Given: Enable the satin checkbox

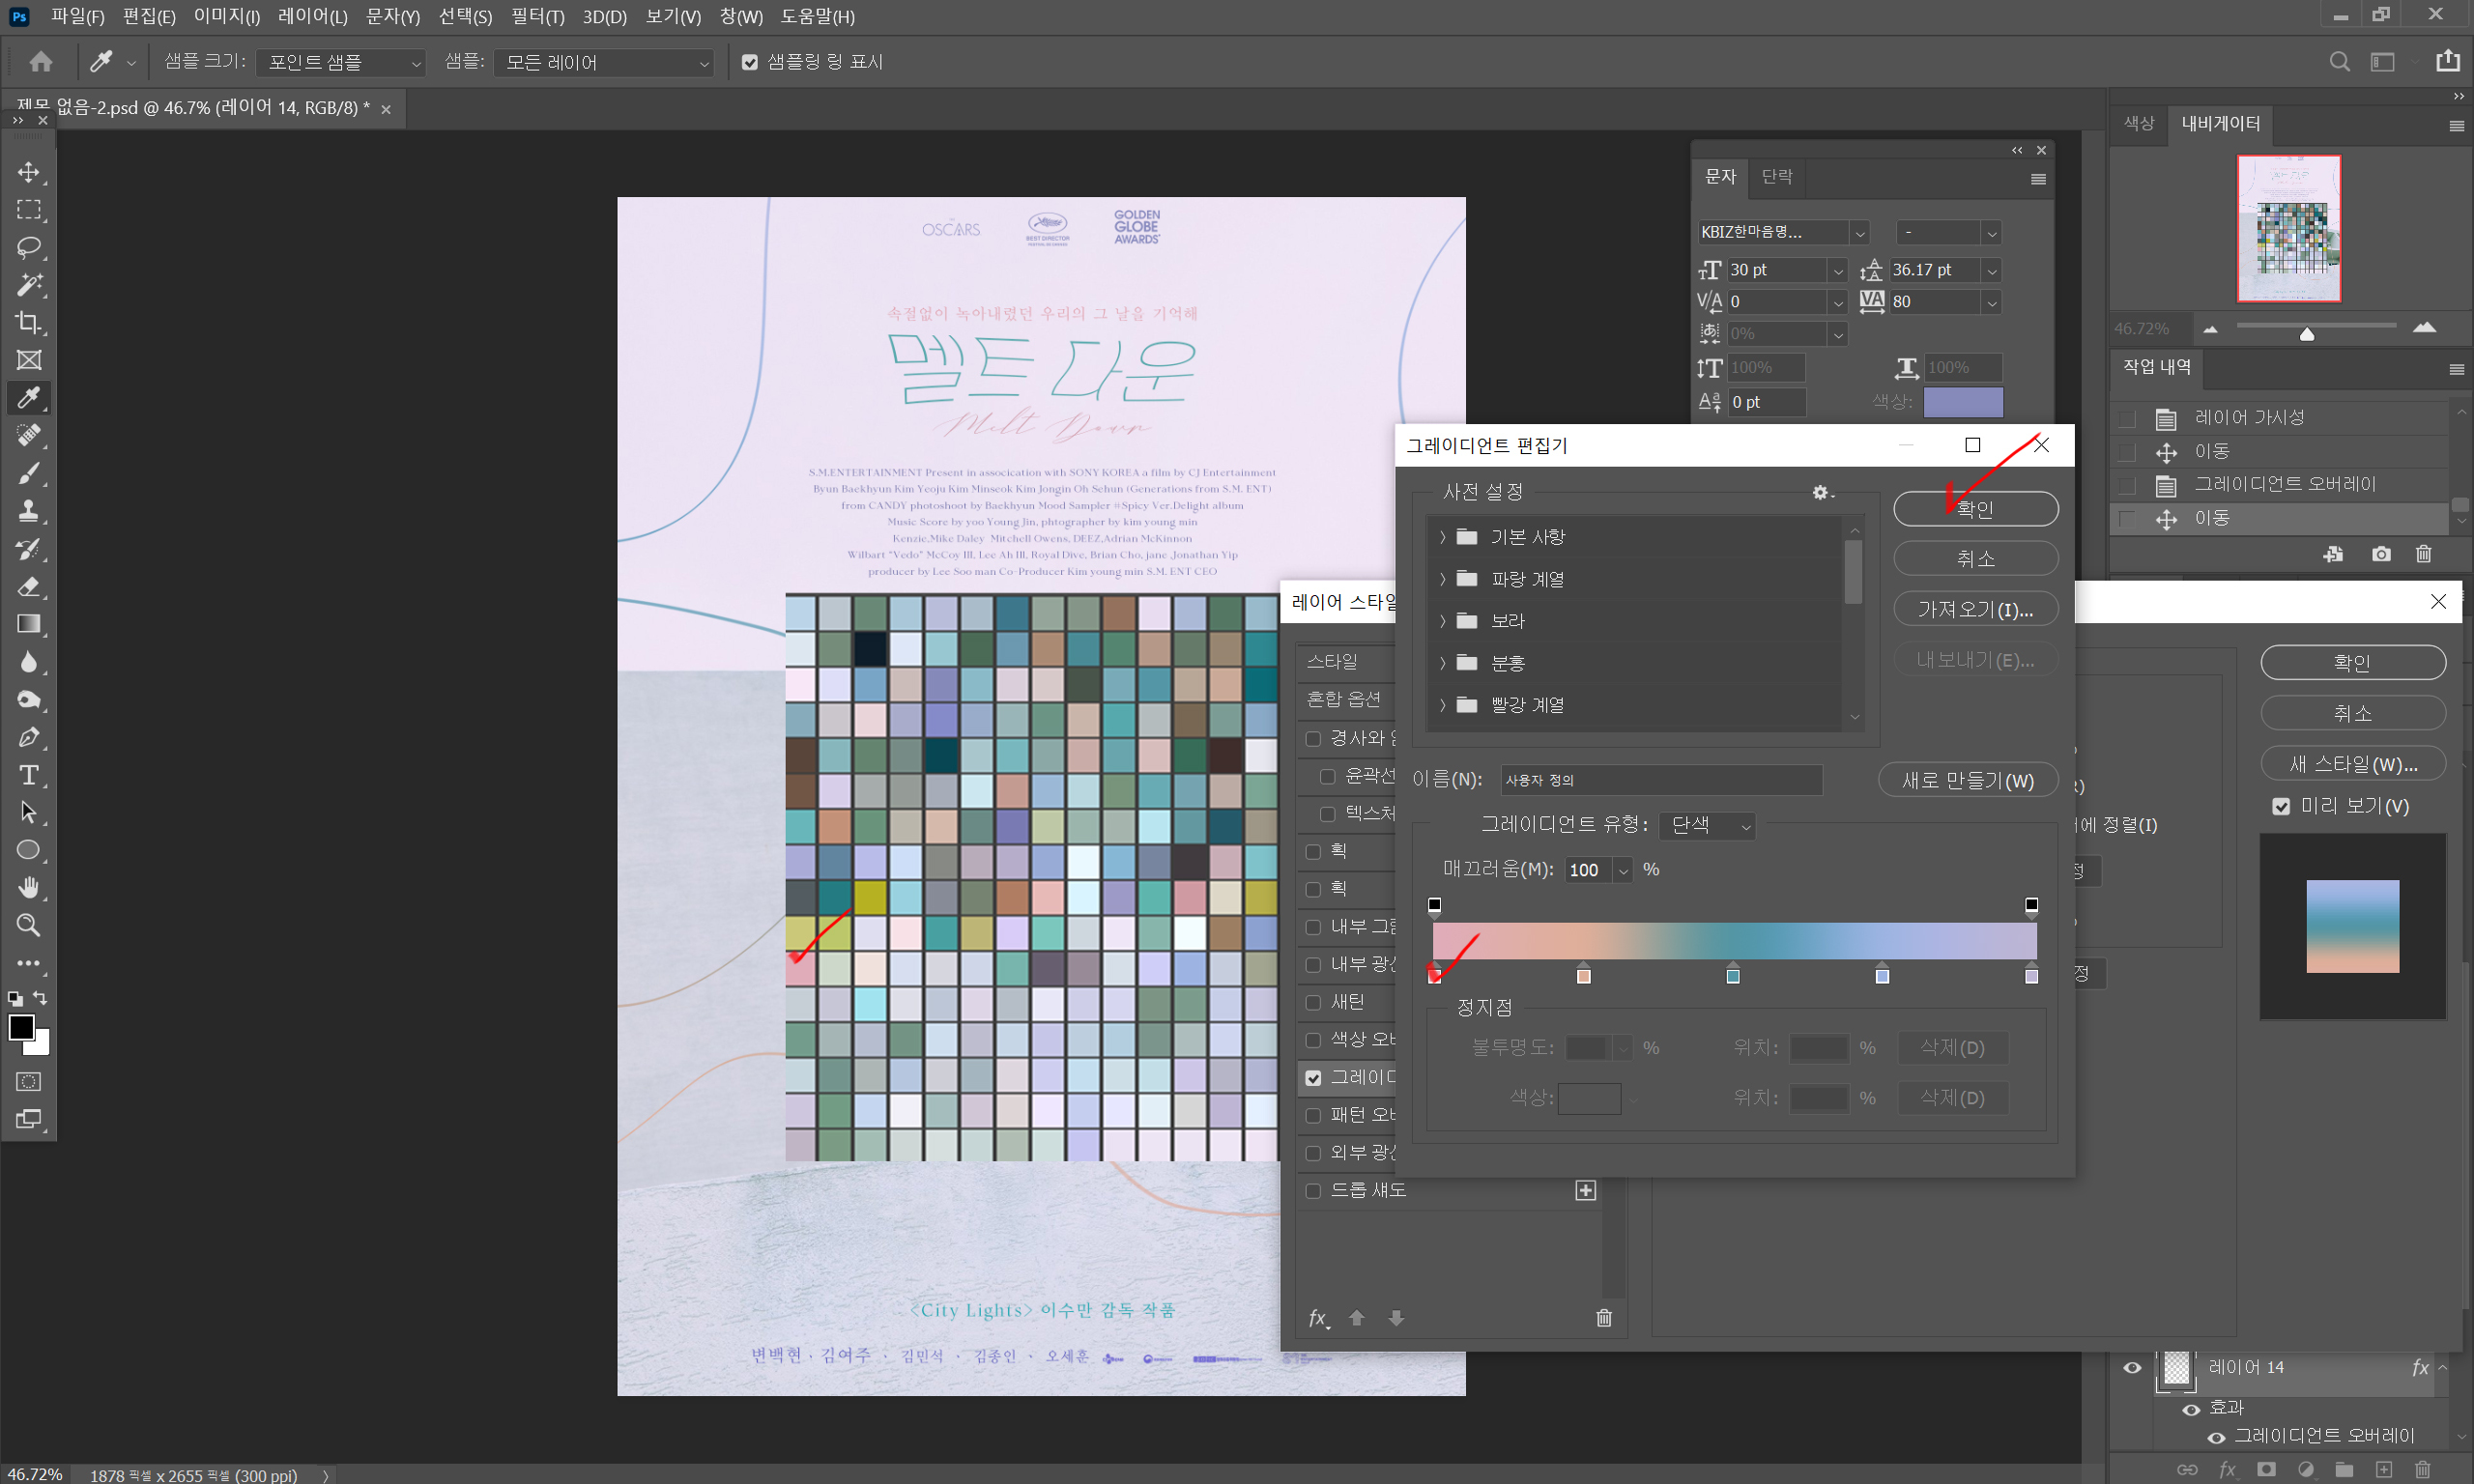Looking at the screenshot, I should [1313, 1002].
